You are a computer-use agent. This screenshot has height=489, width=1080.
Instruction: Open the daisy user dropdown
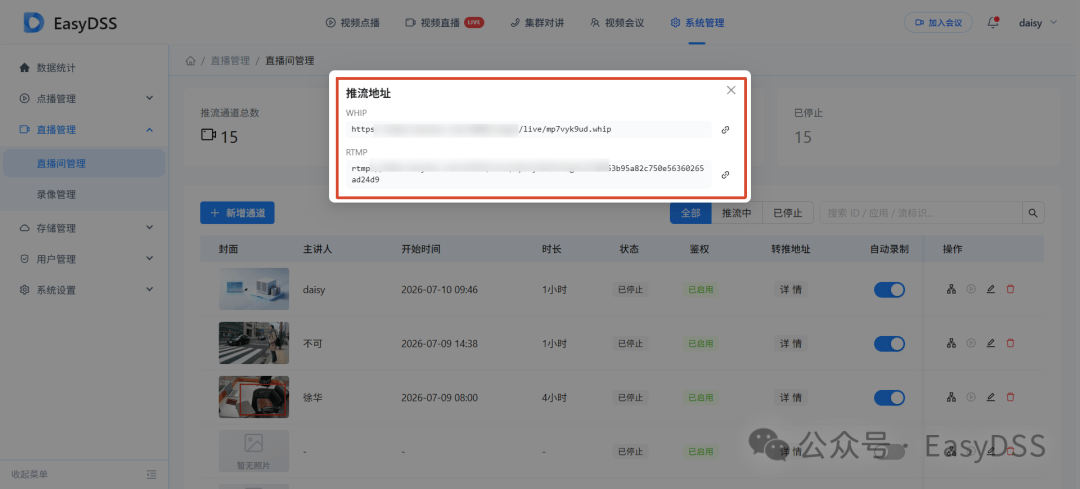click(x=1038, y=23)
